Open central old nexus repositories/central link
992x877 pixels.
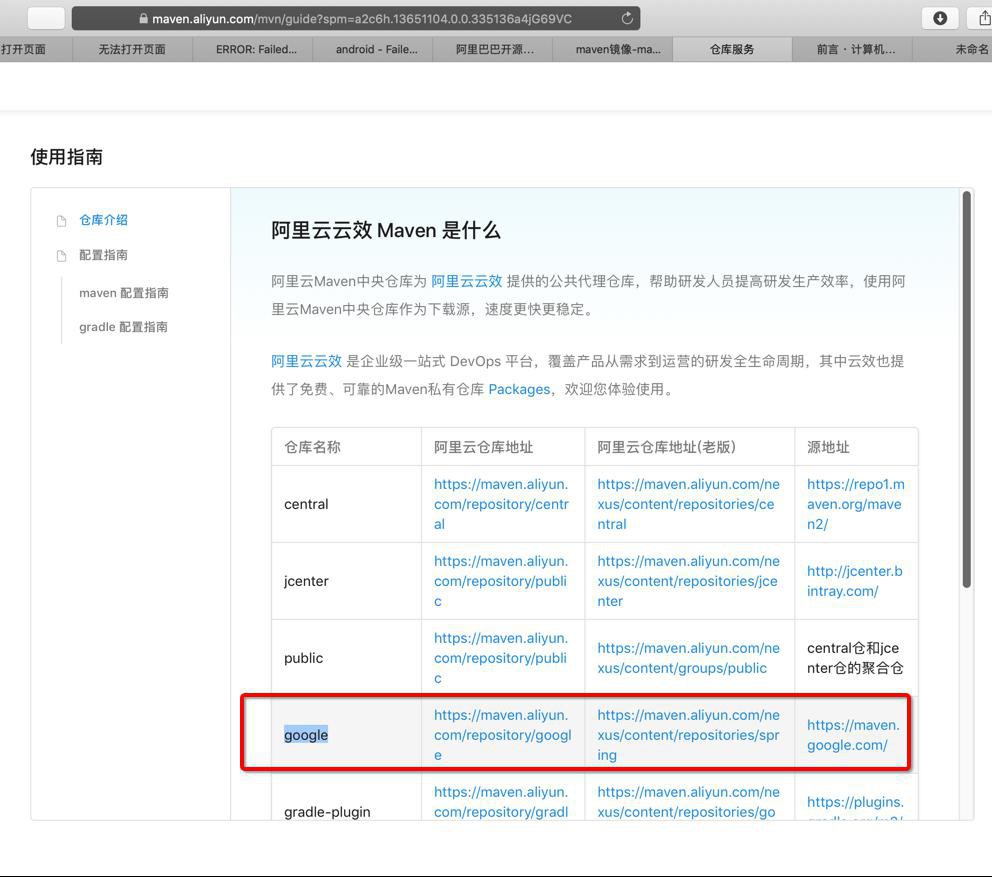(688, 504)
